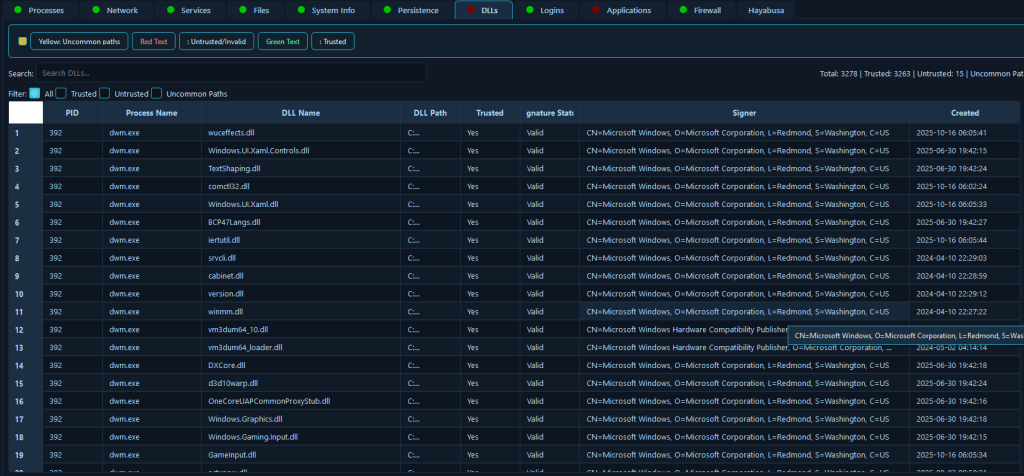Focus the Search DLLs input field

pyautogui.click(x=231, y=73)
